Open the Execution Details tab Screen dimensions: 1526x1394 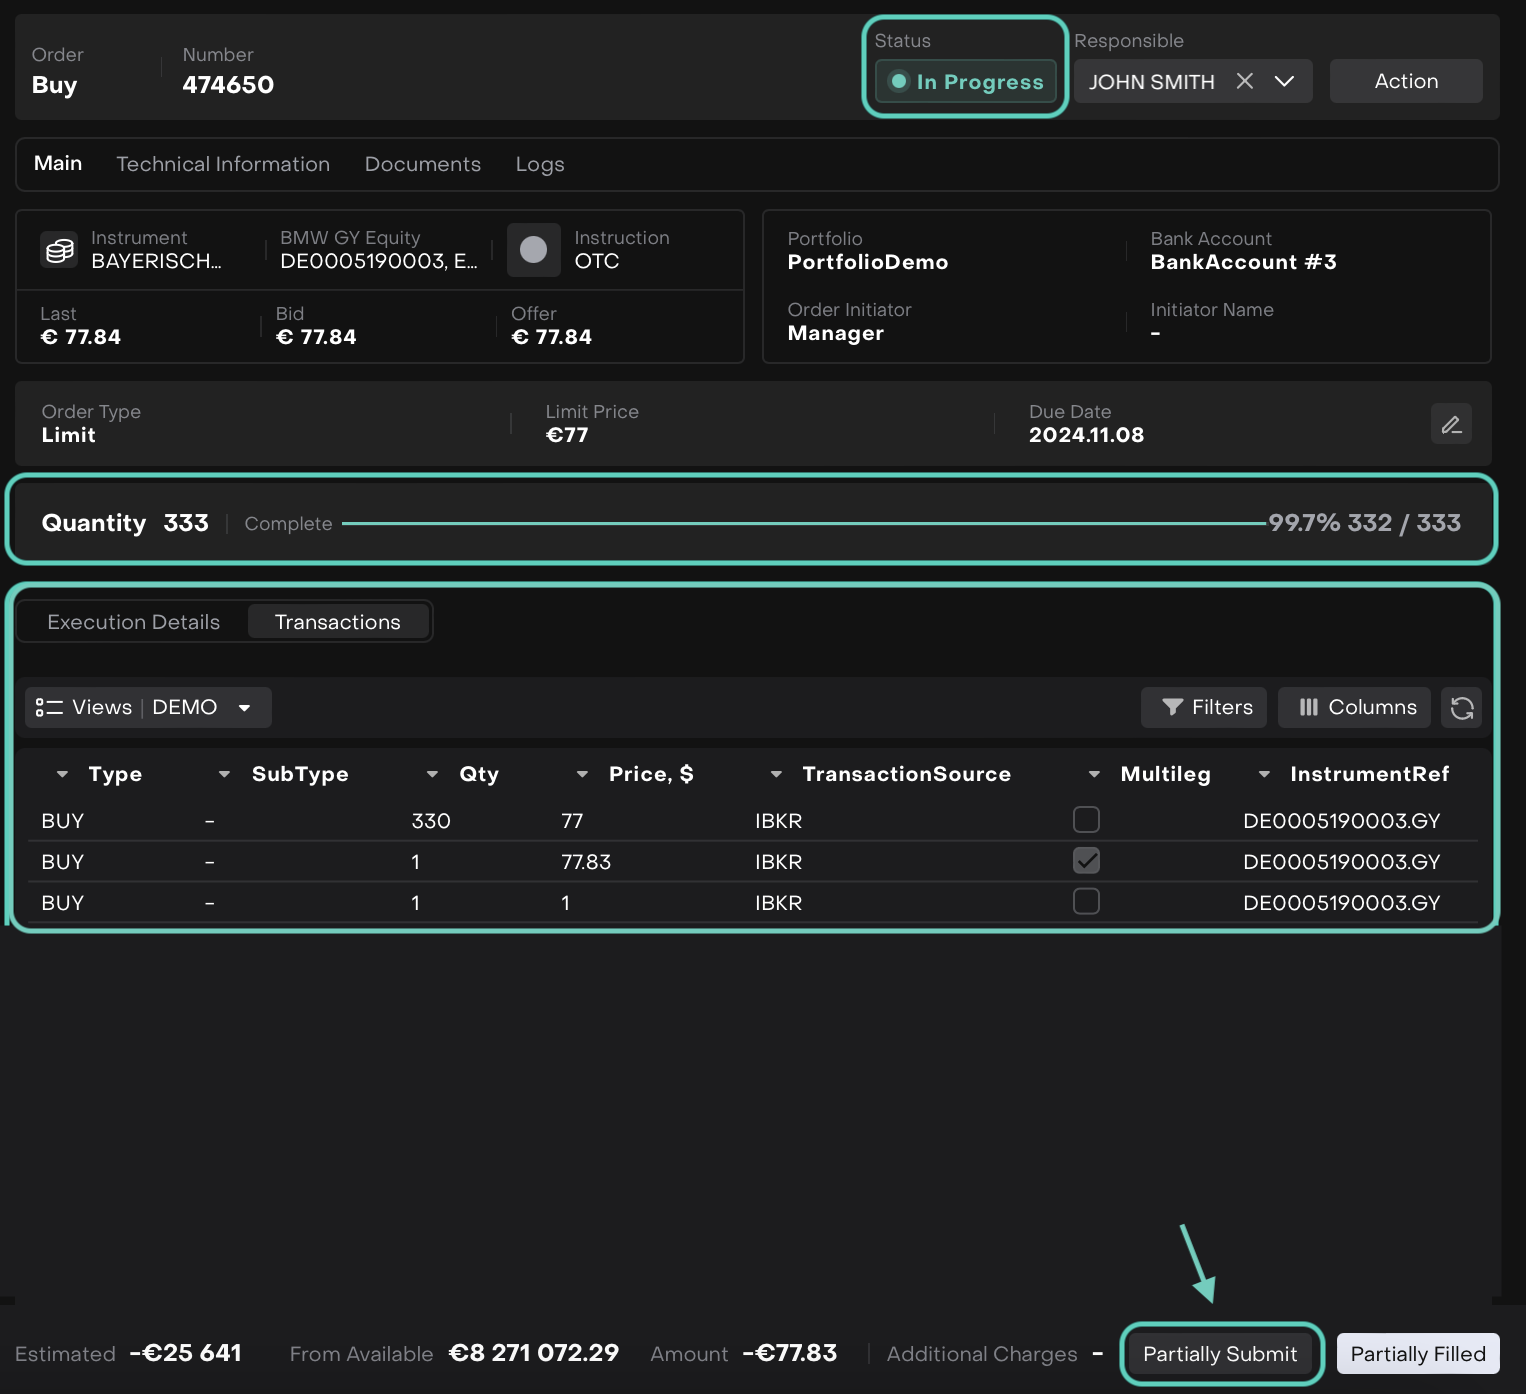[x=134, y=622]
